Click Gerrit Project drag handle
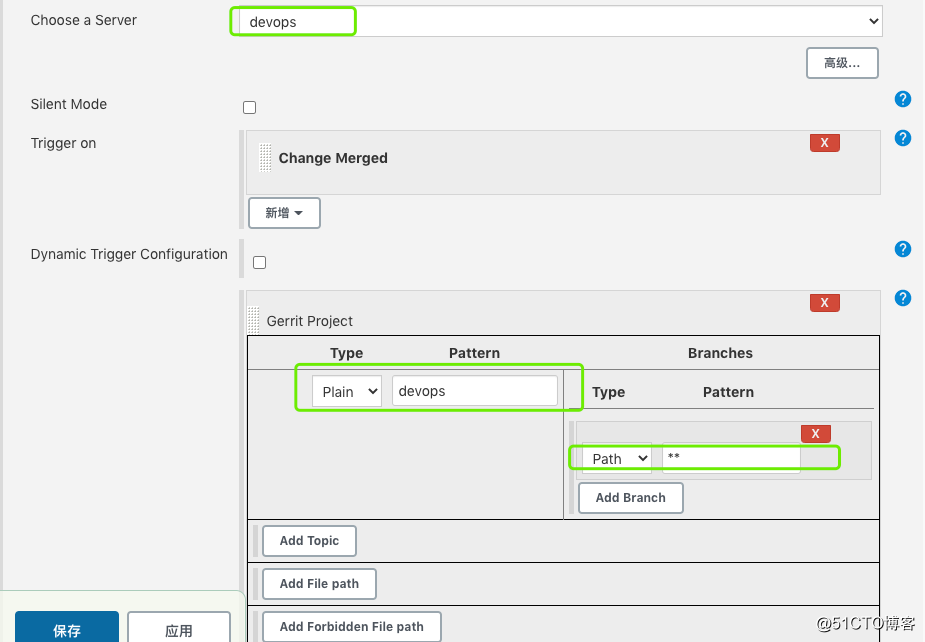Image resolution: width=925 pixels, height=642 pixels. point(253,320)
